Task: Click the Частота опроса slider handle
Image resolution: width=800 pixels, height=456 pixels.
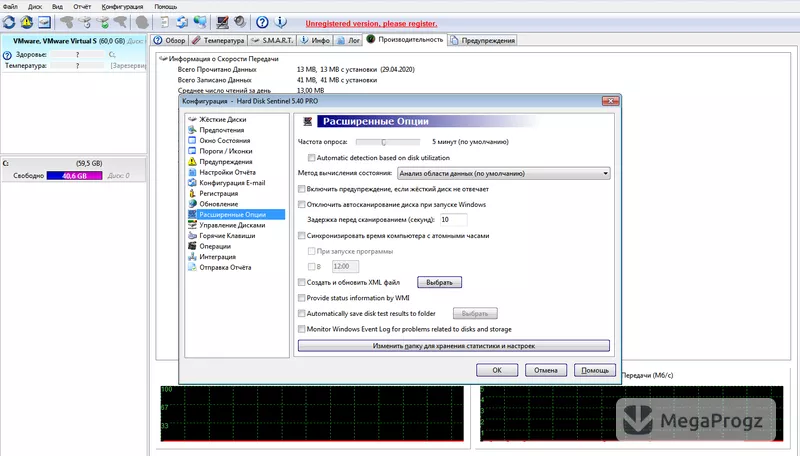Action: point(384,142)
